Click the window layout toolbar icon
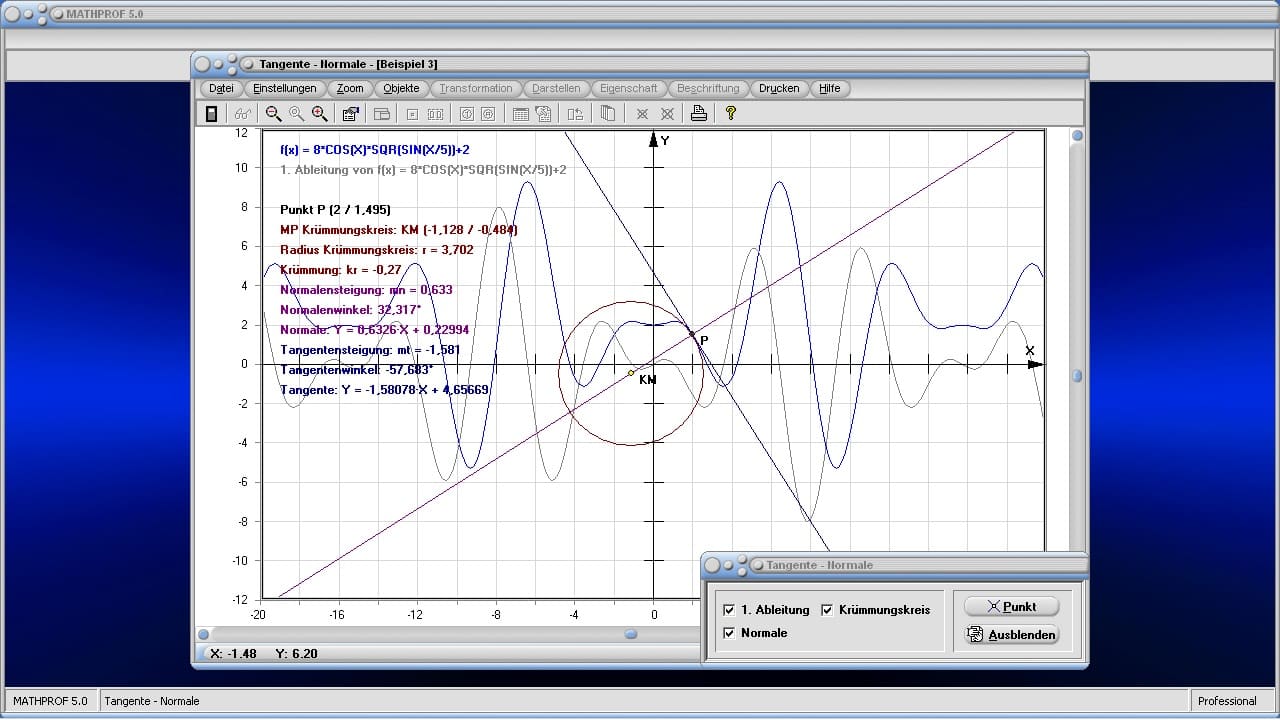Image resolution: width=1280 pixels, height=720 pixels. (x=382, y=114)
